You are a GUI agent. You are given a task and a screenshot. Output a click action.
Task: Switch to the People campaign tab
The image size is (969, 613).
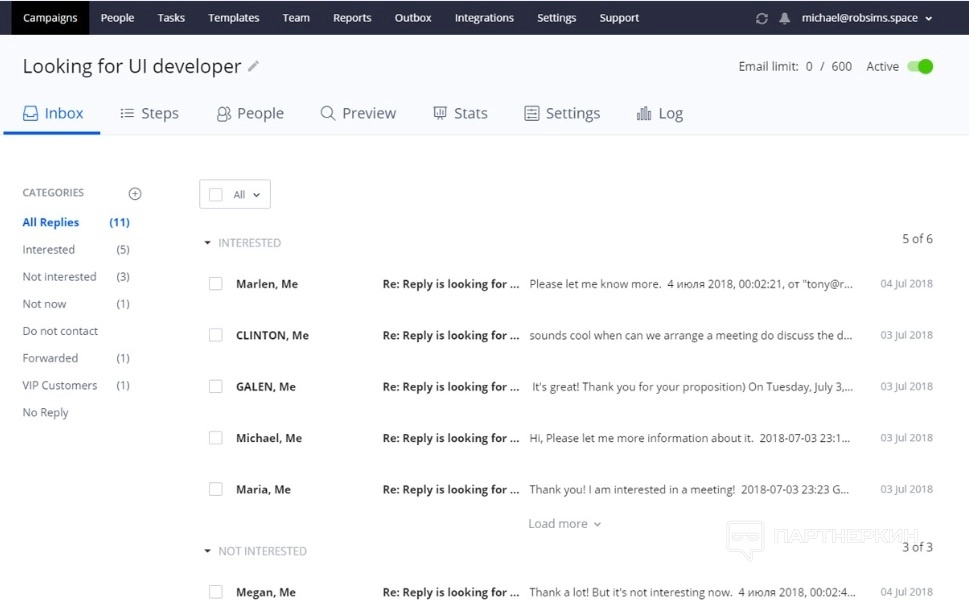250,114
